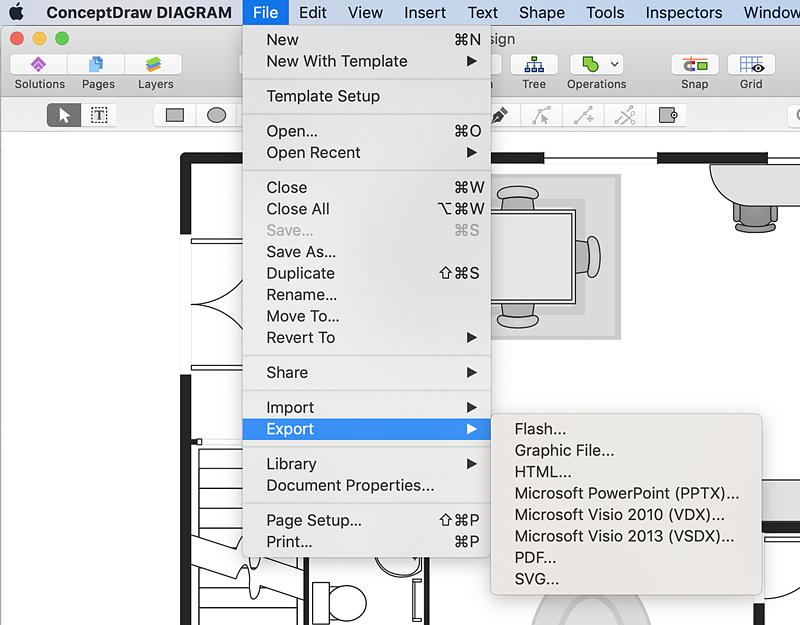Choose Move To...
This screenshot has height=625, width=800.
[x=366, y=316]
